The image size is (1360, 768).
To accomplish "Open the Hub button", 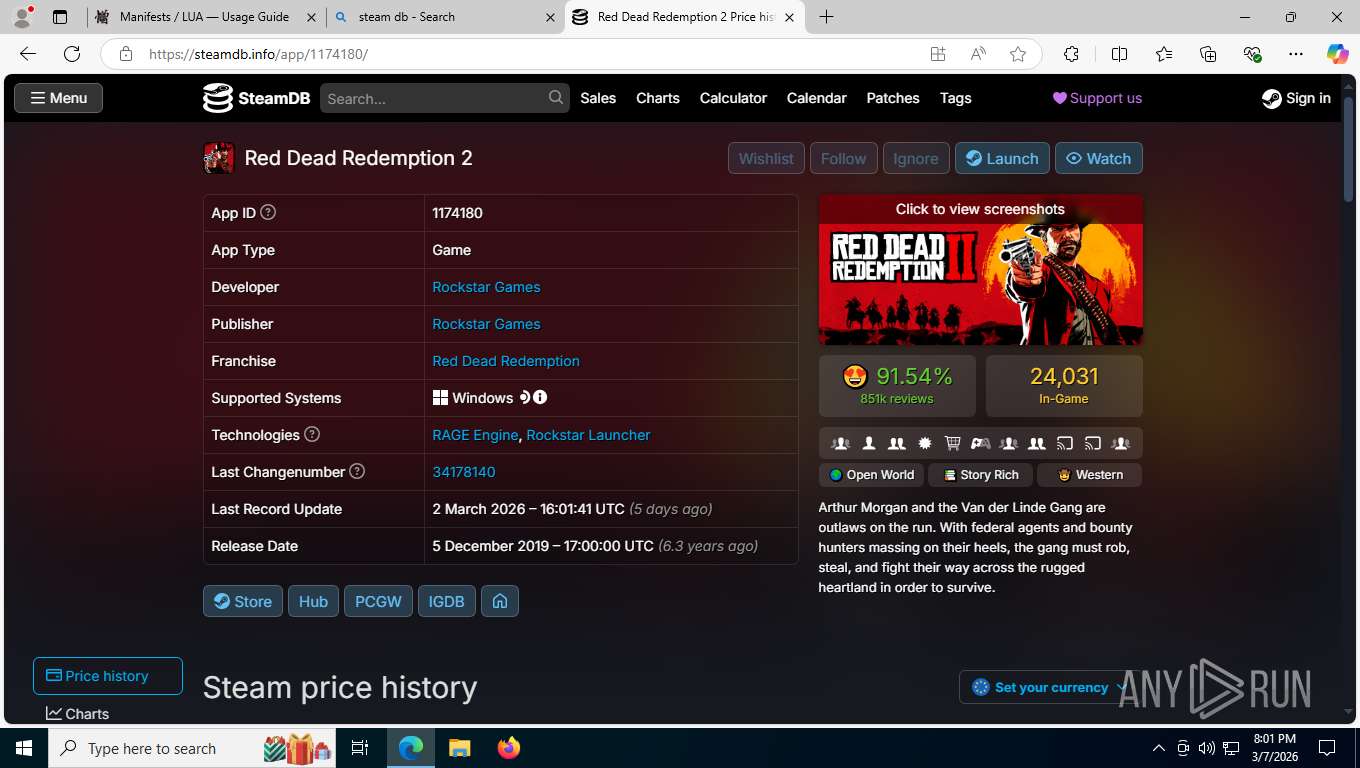I will coord(313,601).
